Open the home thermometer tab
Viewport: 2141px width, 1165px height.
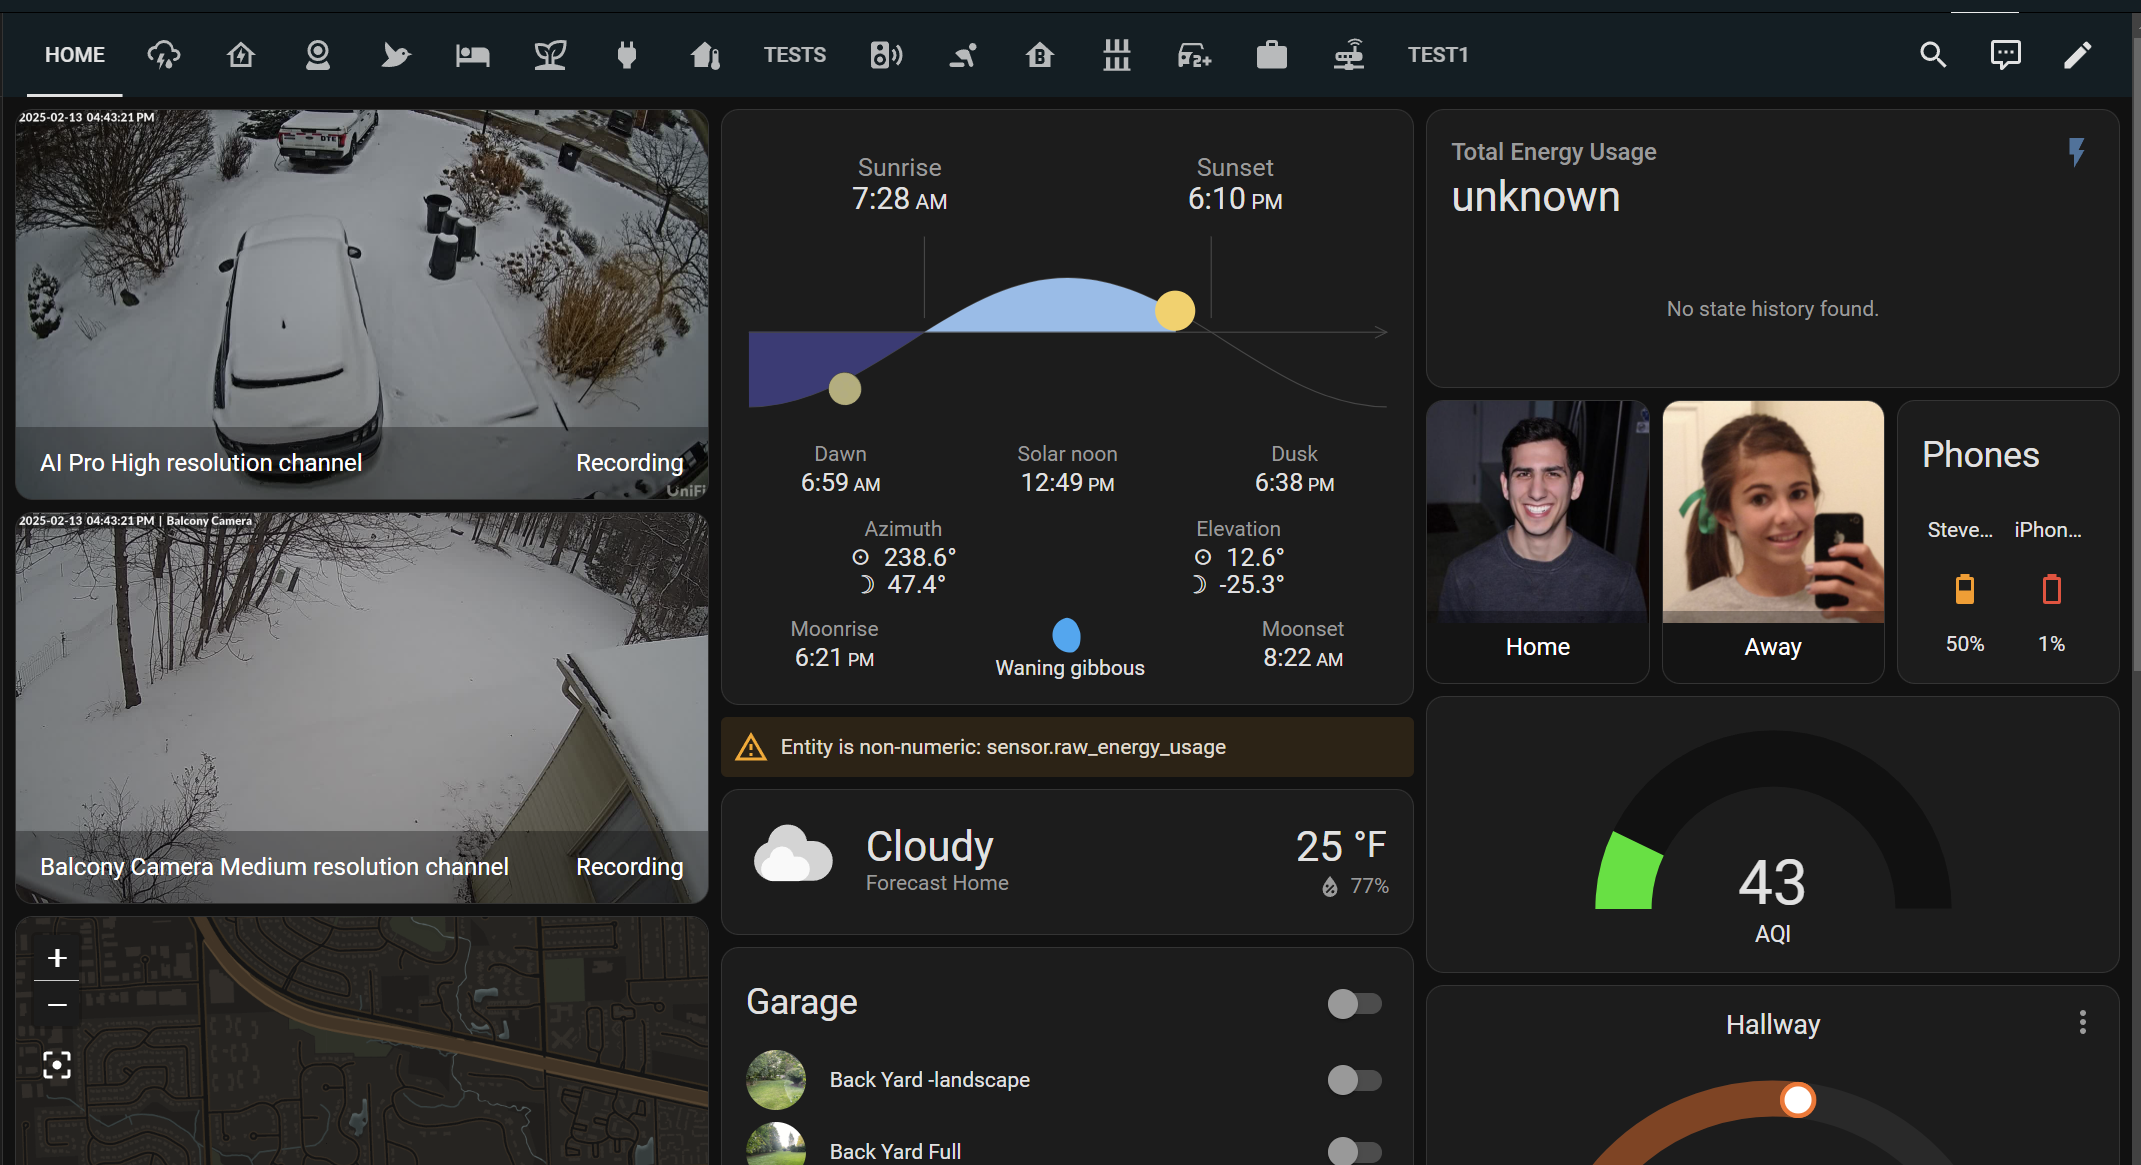(705, 55)
